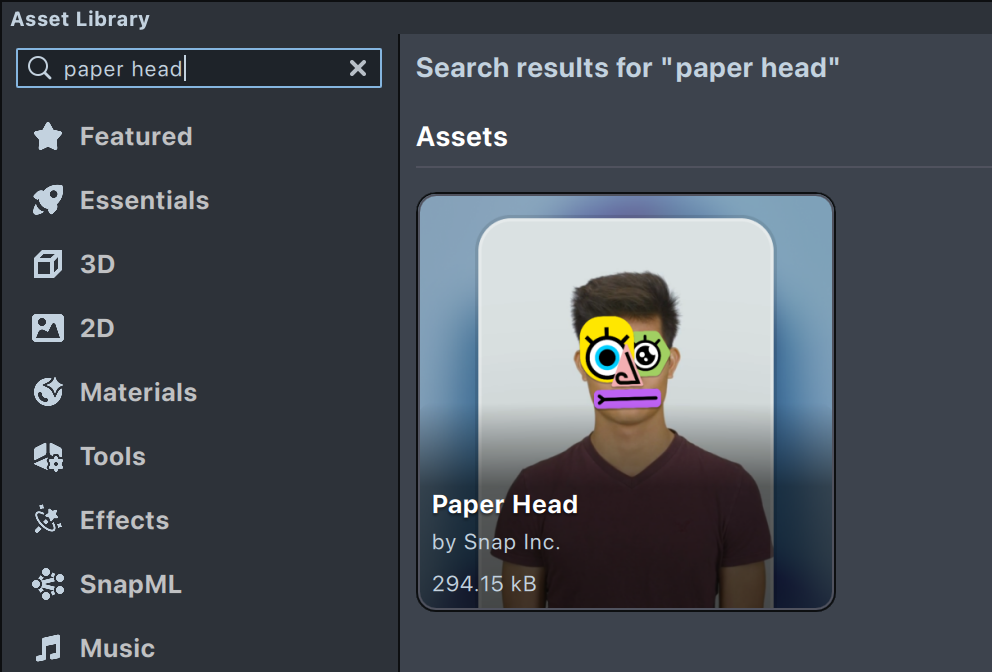Open the Featured category
Image resolution: width=992 pixels, height=672 pixels.
(x=136, y=137)
